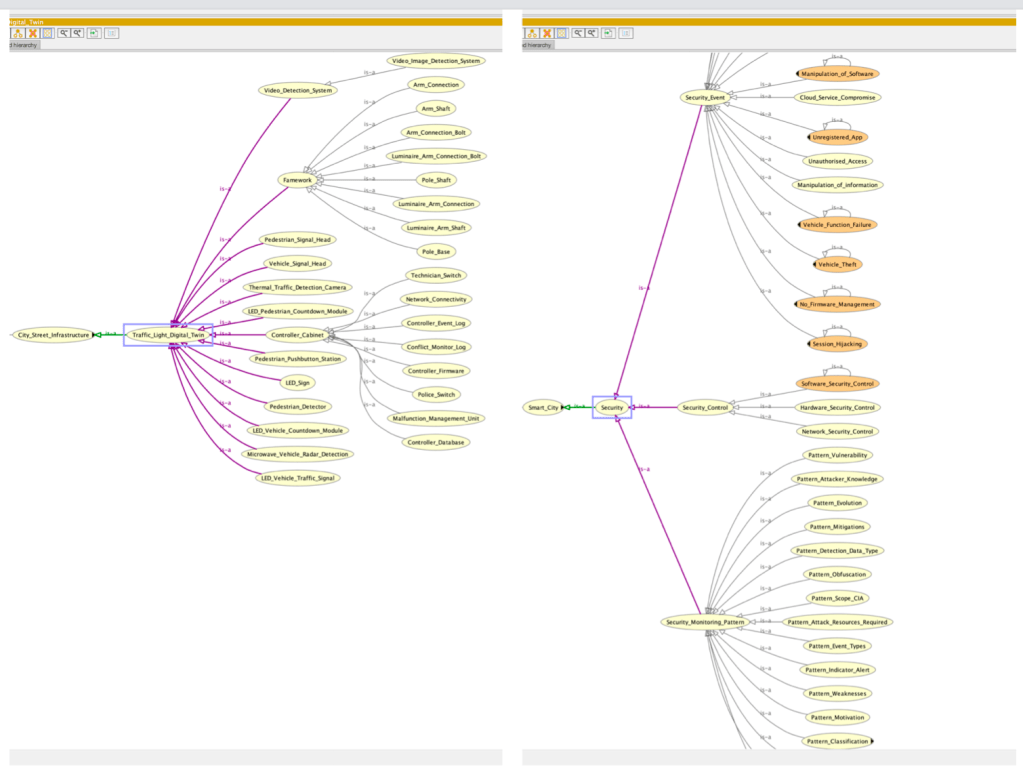Image resolution: width=1023 pixels, height=778 pixels.
Task: Expand arrow on Vehicle_Theft node
Action: 814,264
